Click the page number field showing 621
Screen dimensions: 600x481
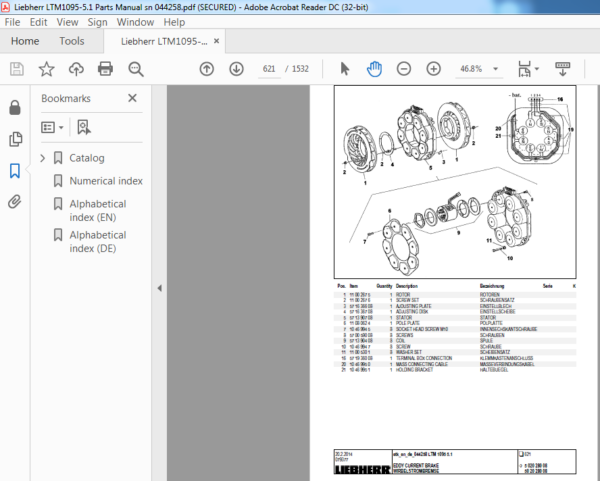(269, 69)
